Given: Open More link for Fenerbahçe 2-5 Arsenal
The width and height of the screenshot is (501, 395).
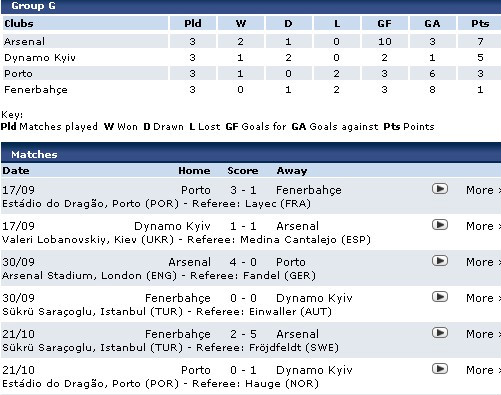Looking at the screenshot, I should pyautogui.click(x=483, y=334).
